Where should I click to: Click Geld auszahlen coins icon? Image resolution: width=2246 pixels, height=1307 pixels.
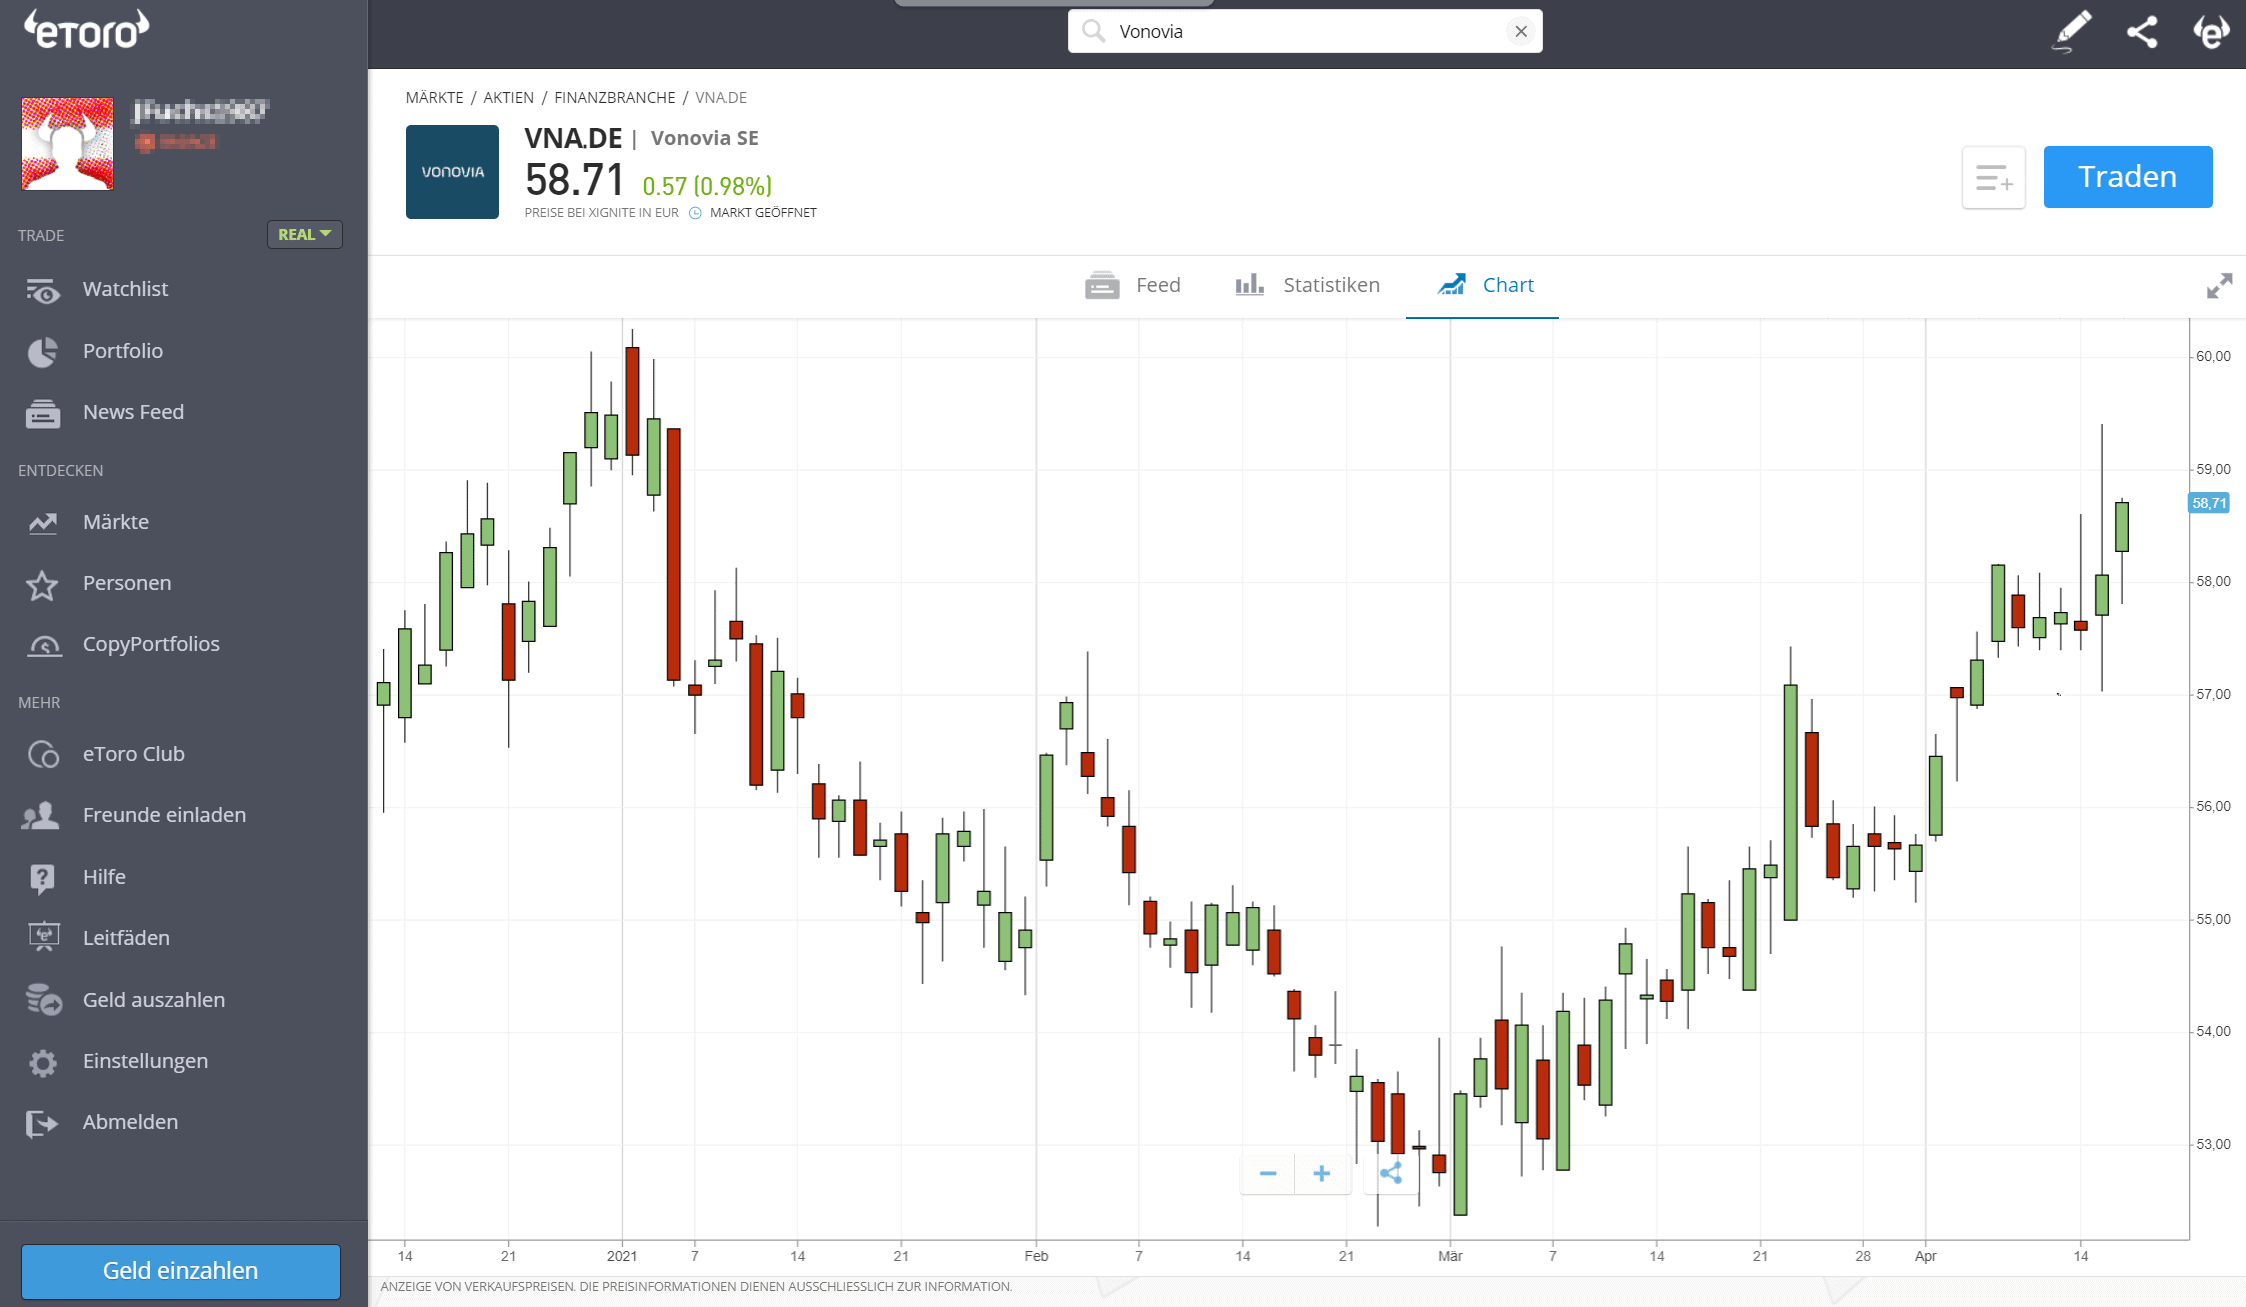coord(43,1000)
